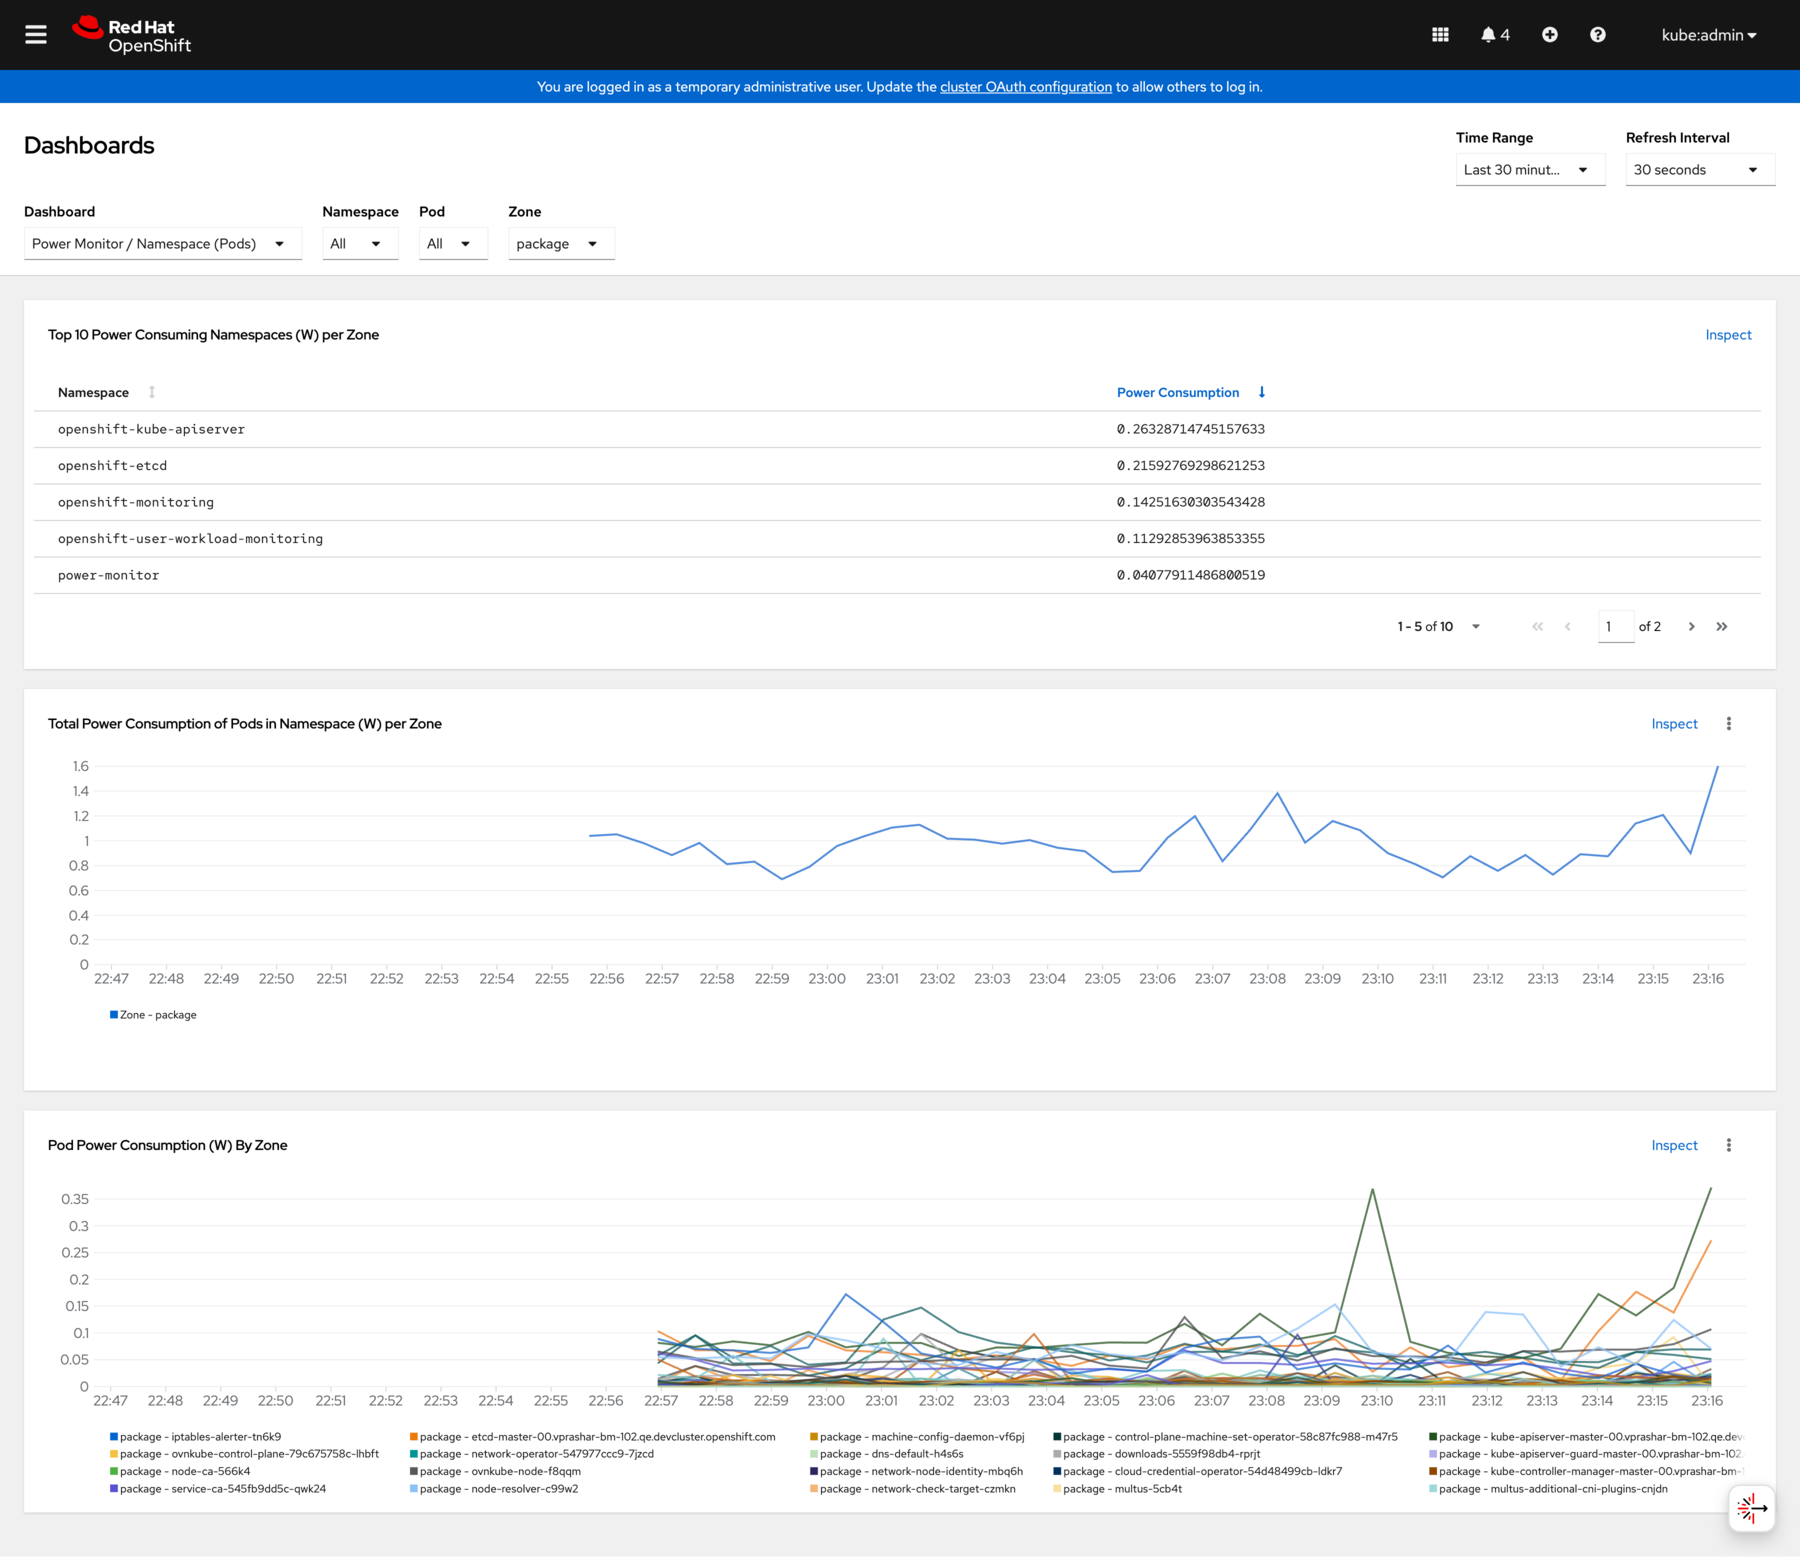1800x1557 pixels.
Task: Click color swatch for package - node-ca-566k4
Action: [111, 1471]
